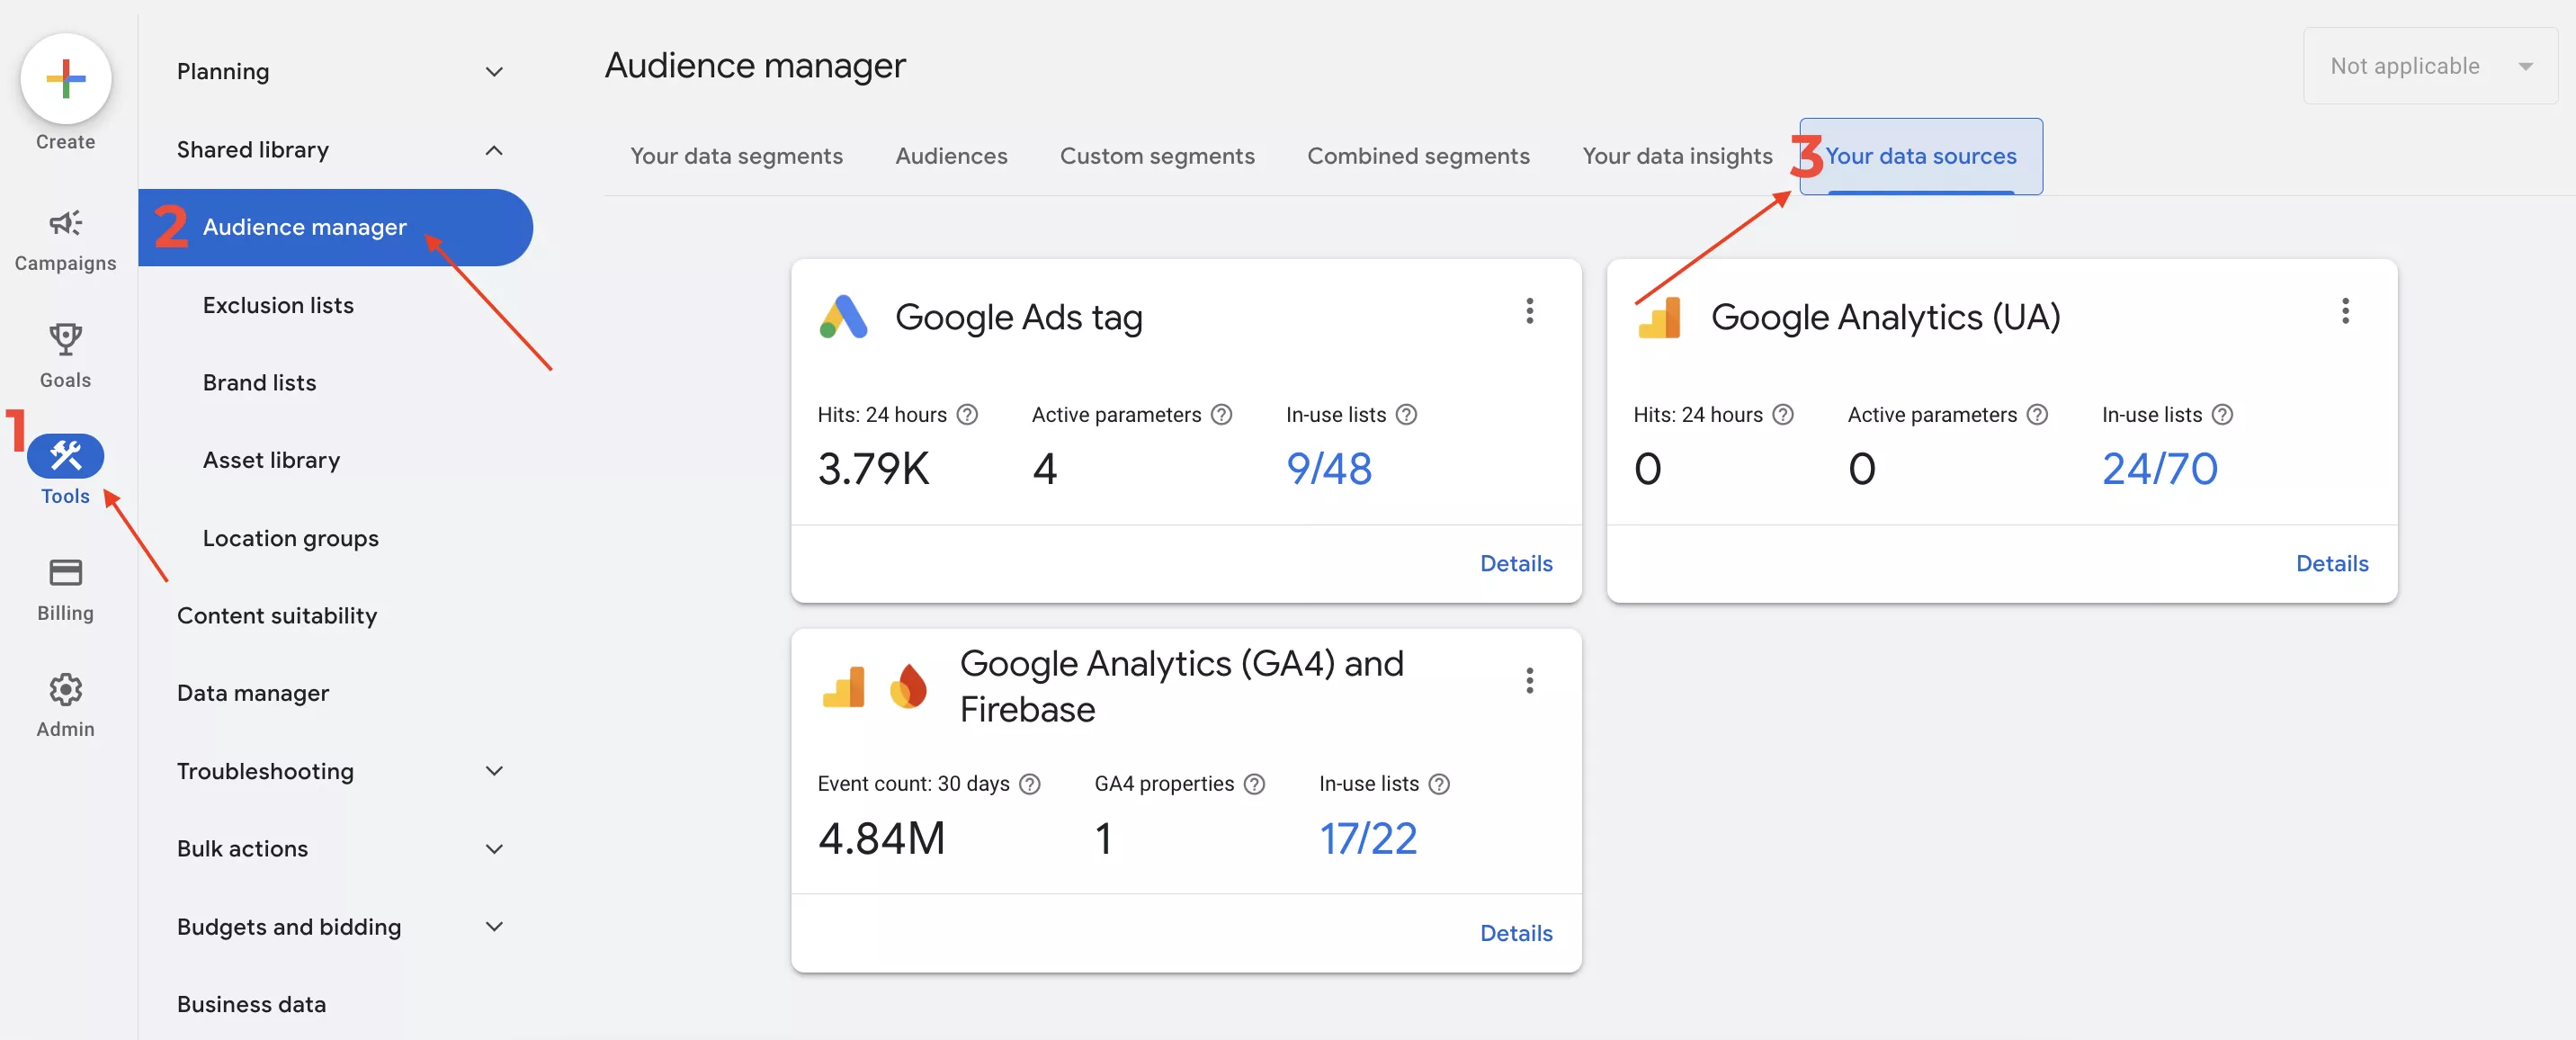The height and width of the screenshot is (1040, 2576).
Task: Show help for GA4 properties
Action: 1254,784
